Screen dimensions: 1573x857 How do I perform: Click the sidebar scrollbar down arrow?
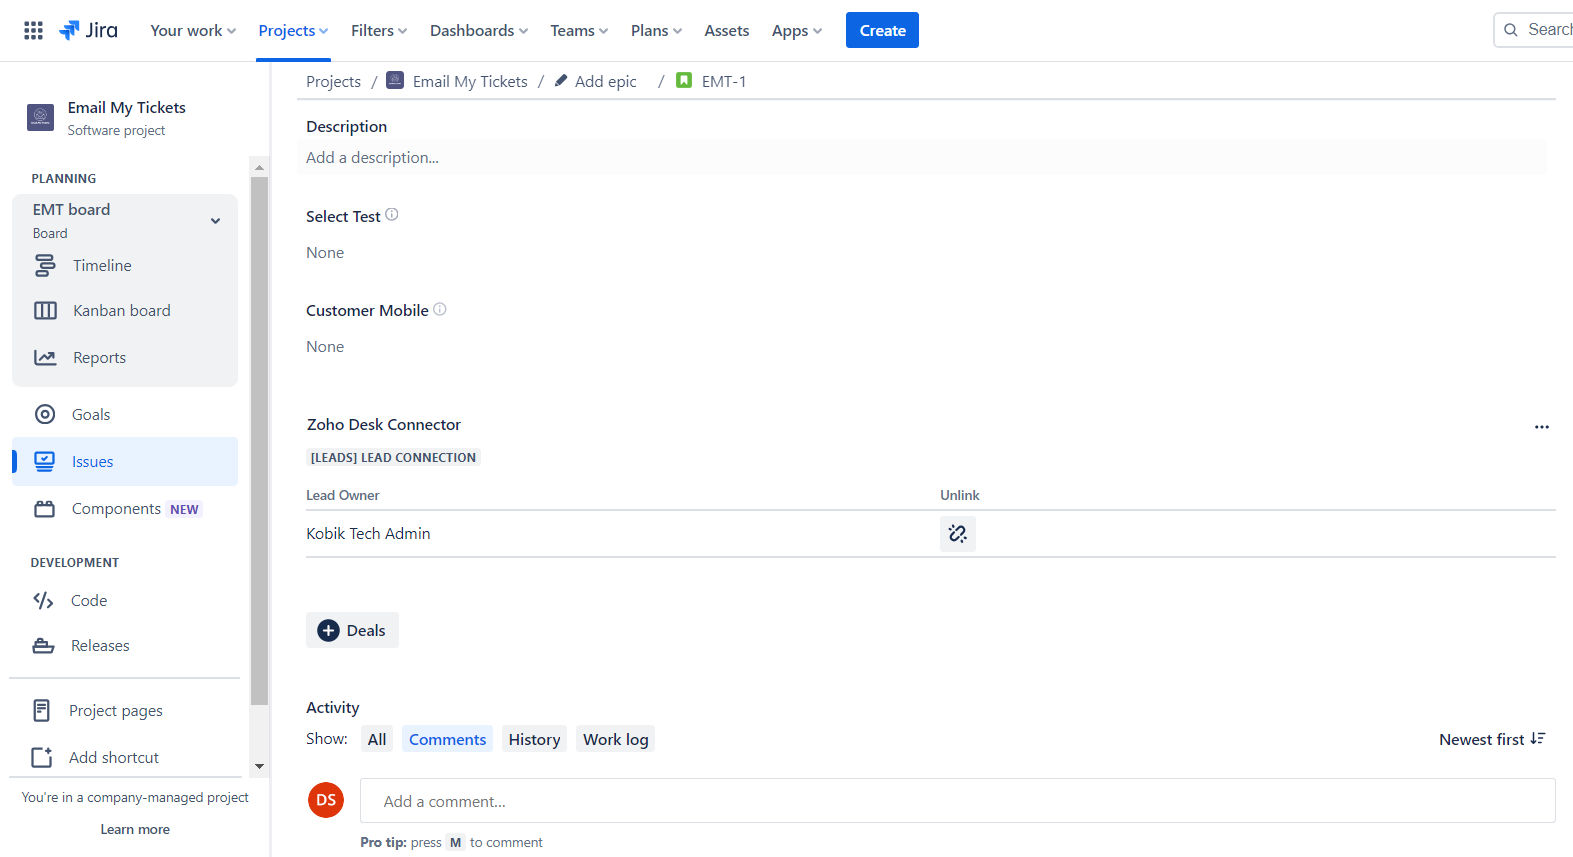point(259,767)
